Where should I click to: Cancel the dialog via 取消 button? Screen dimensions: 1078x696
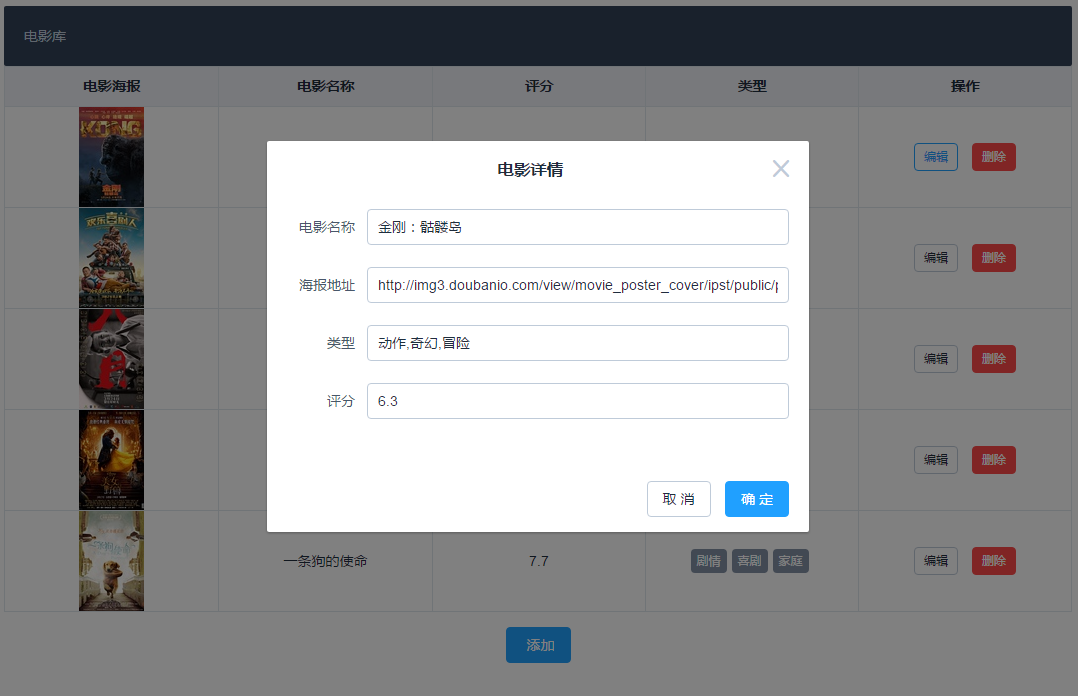click(x=679, y=499)
